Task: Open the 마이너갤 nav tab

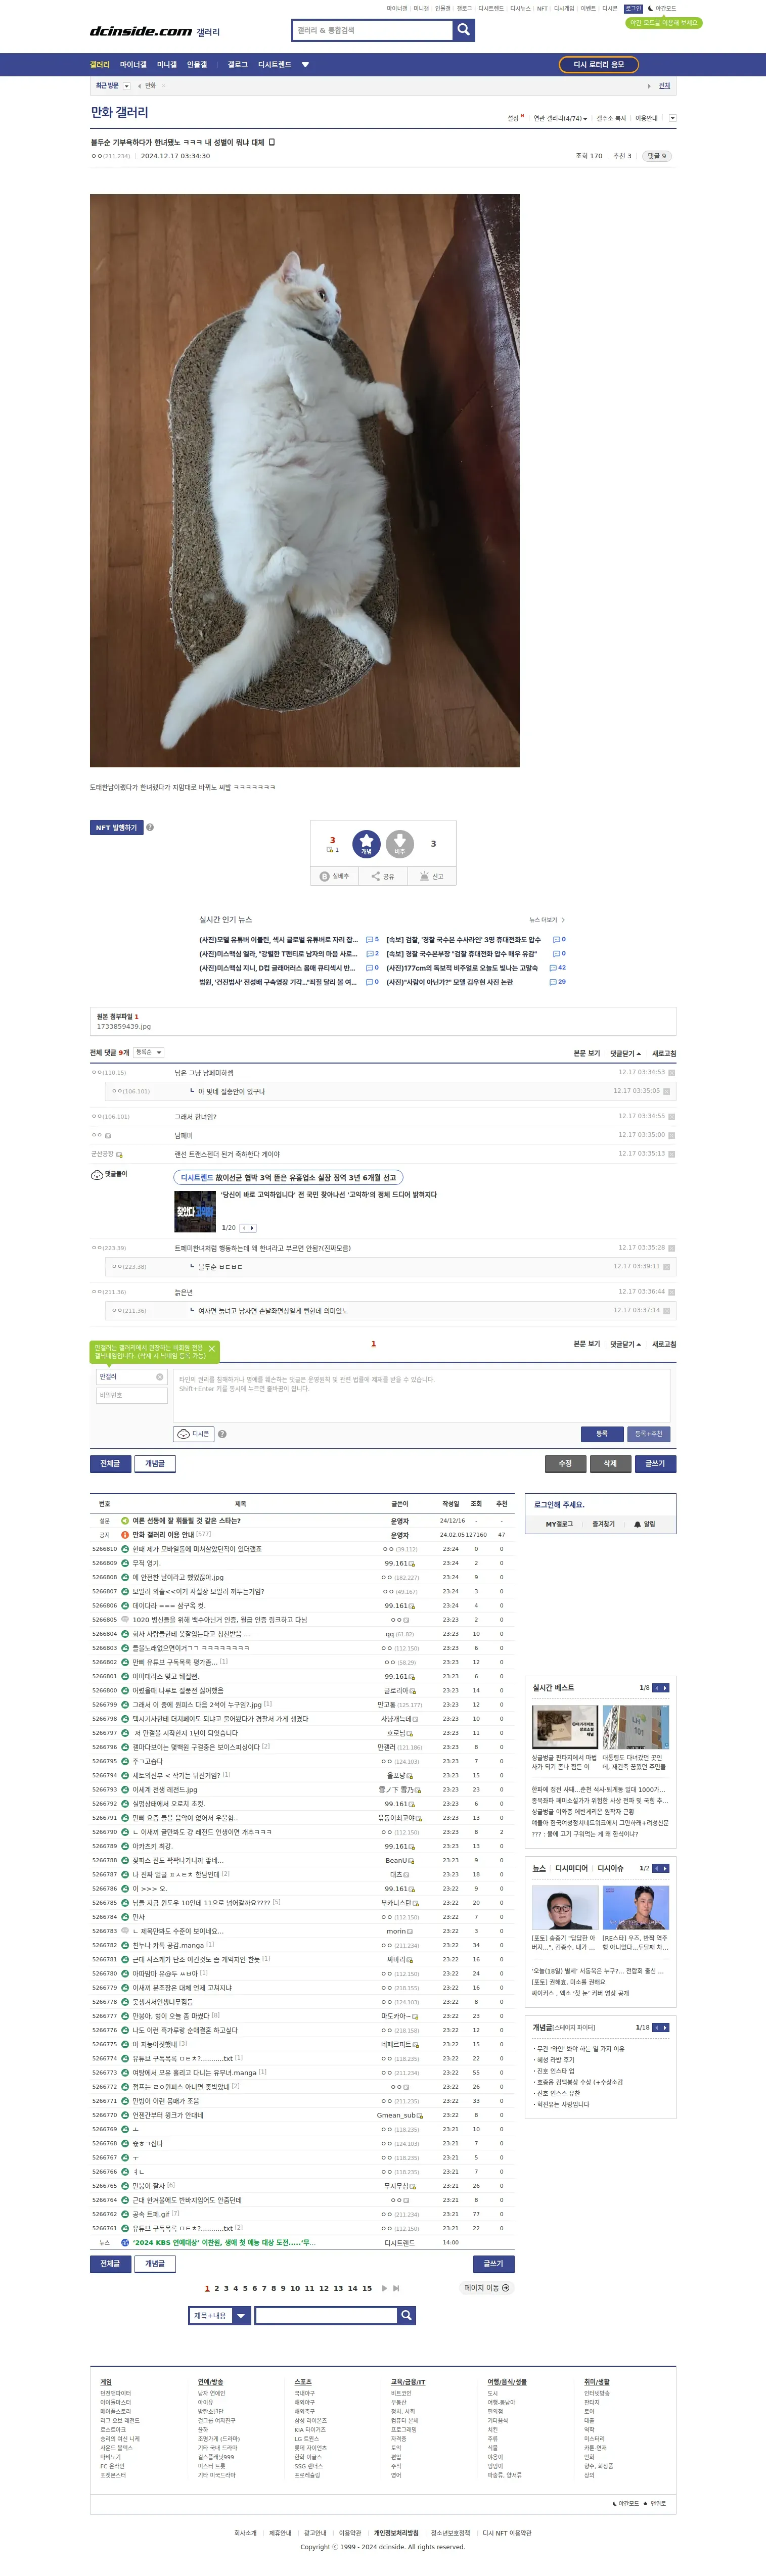Action: (x=133, y=65)
